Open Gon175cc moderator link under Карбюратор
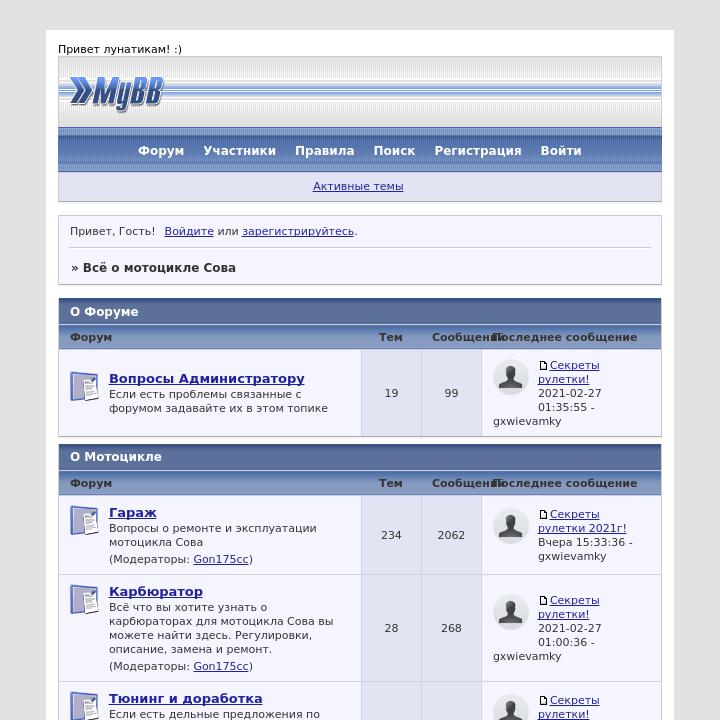720x720 pixels. [x=221, y=666]
